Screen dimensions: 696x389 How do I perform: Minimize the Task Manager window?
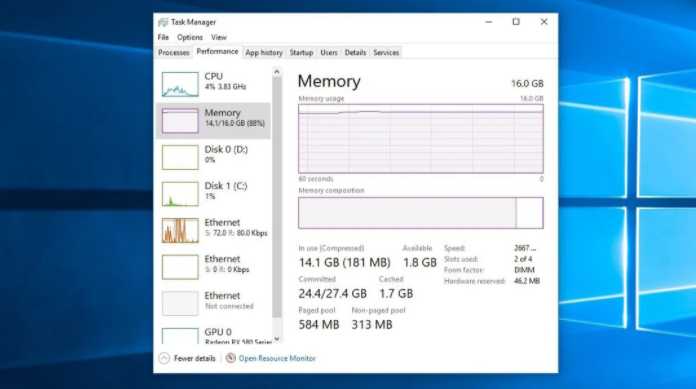489,22
